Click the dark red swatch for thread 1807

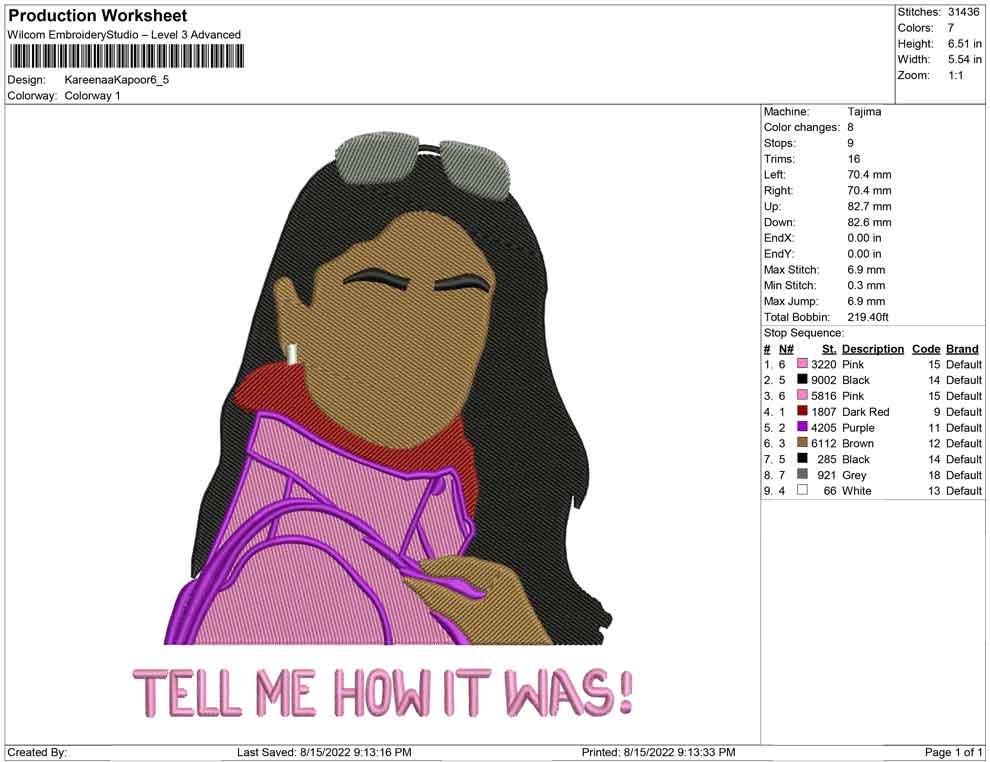(x=802, y=411)
